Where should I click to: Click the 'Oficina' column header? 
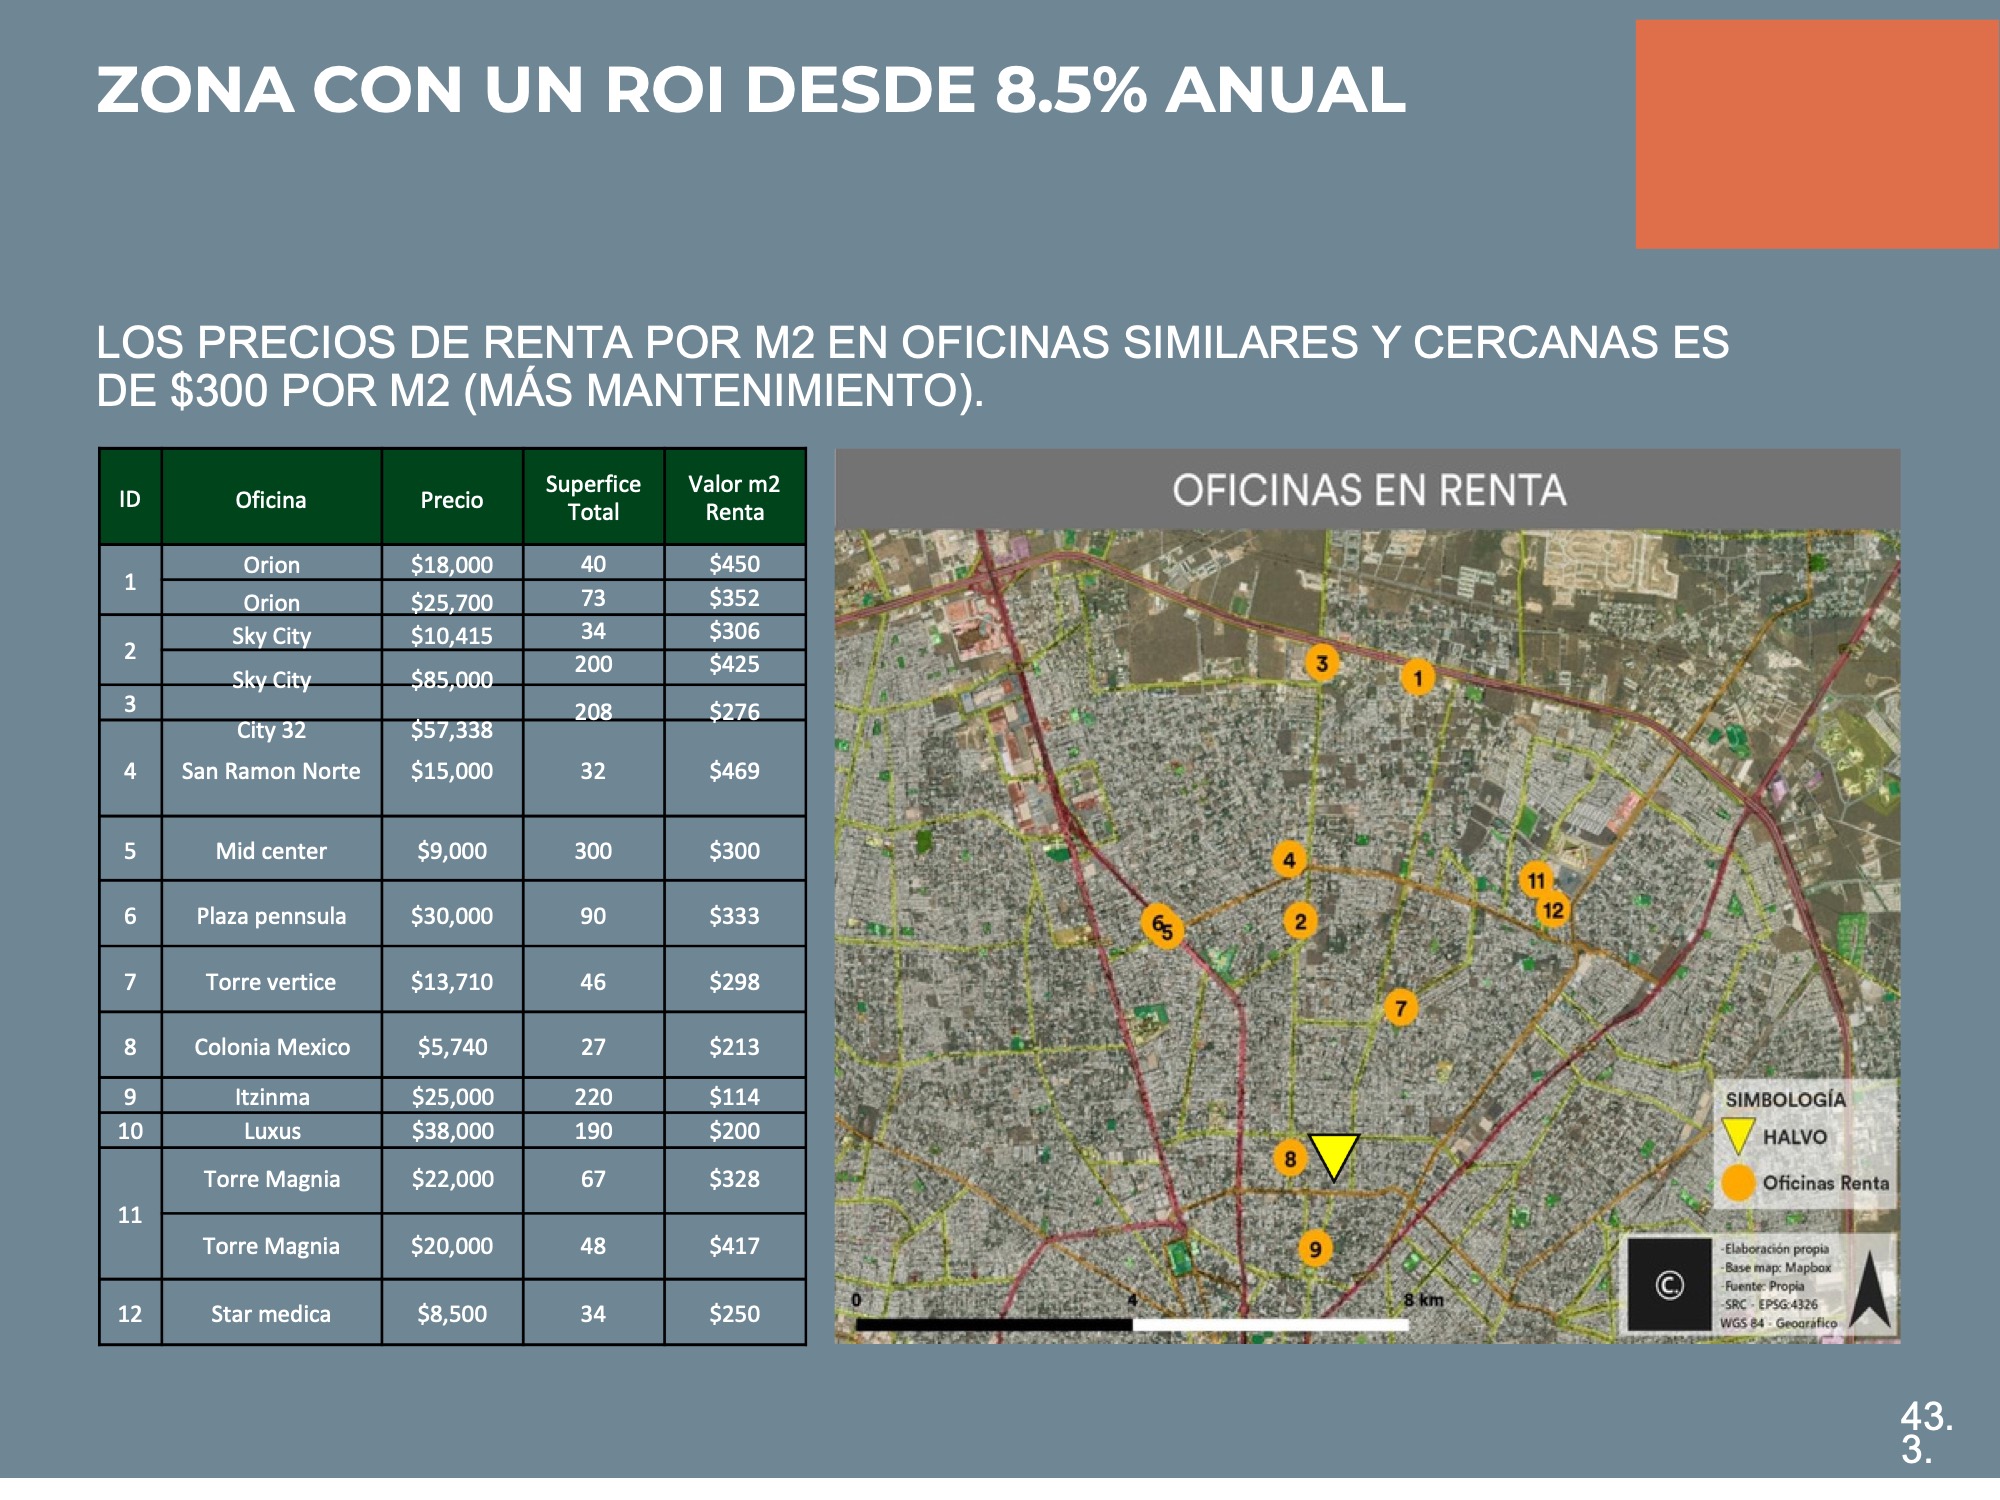pos(271,499)
